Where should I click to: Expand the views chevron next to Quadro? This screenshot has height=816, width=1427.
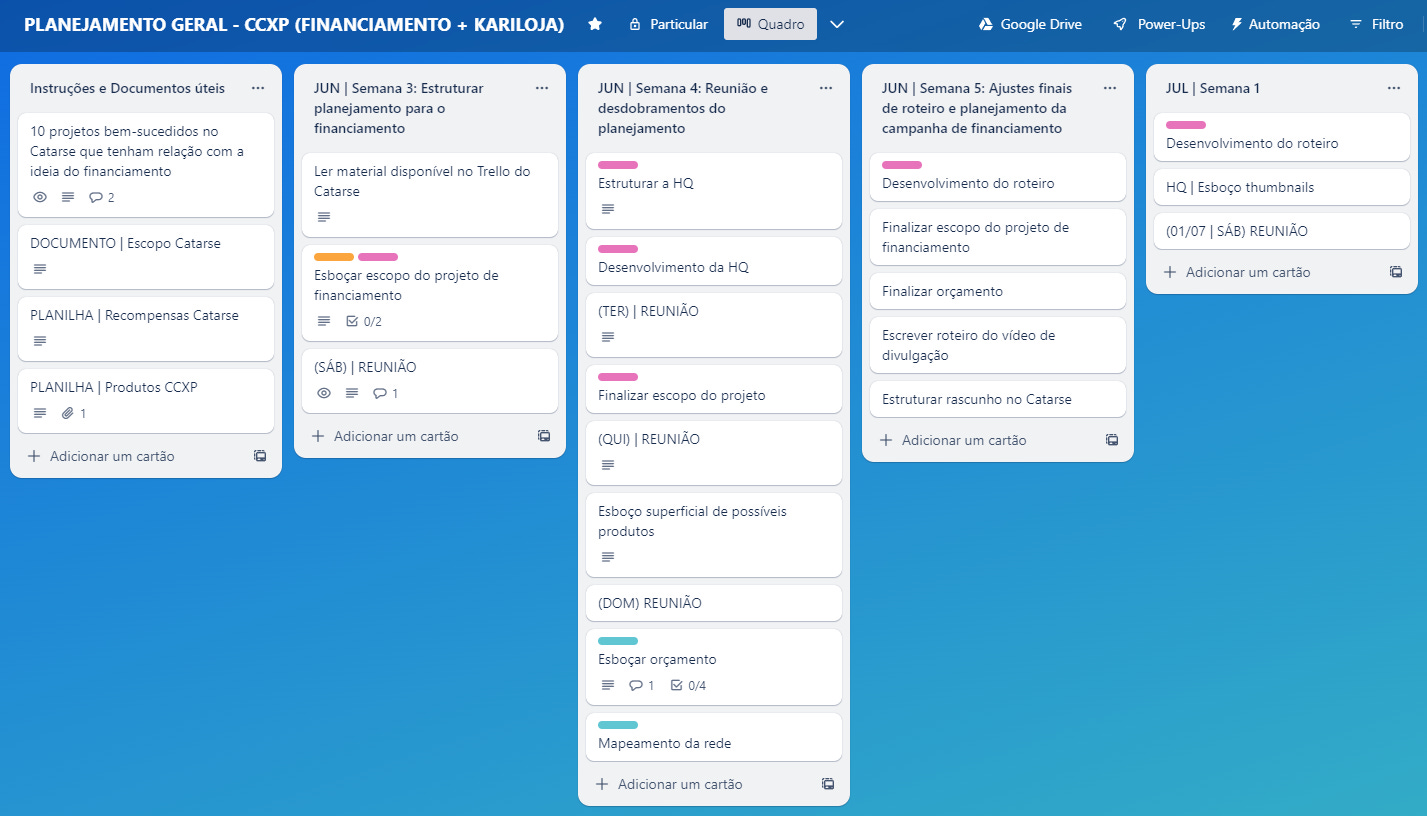(838, 24)
